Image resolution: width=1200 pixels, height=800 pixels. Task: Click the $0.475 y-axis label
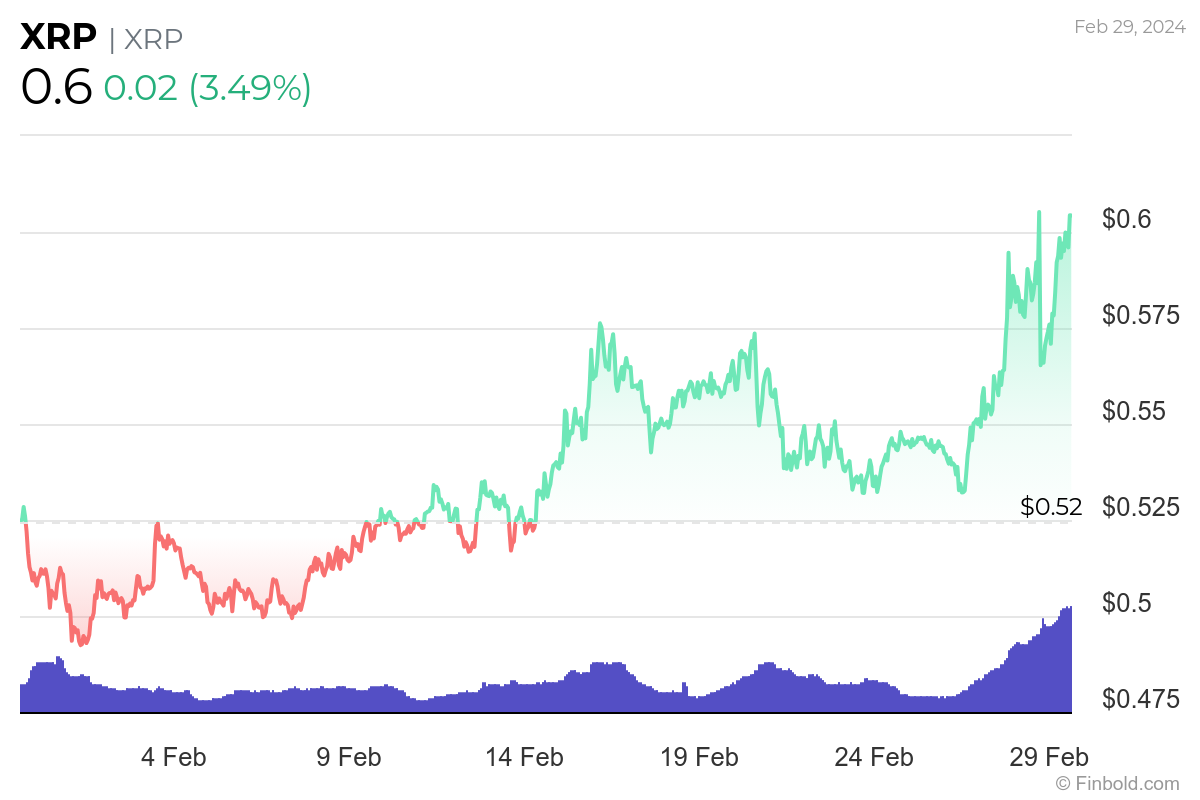[1141, 698]
